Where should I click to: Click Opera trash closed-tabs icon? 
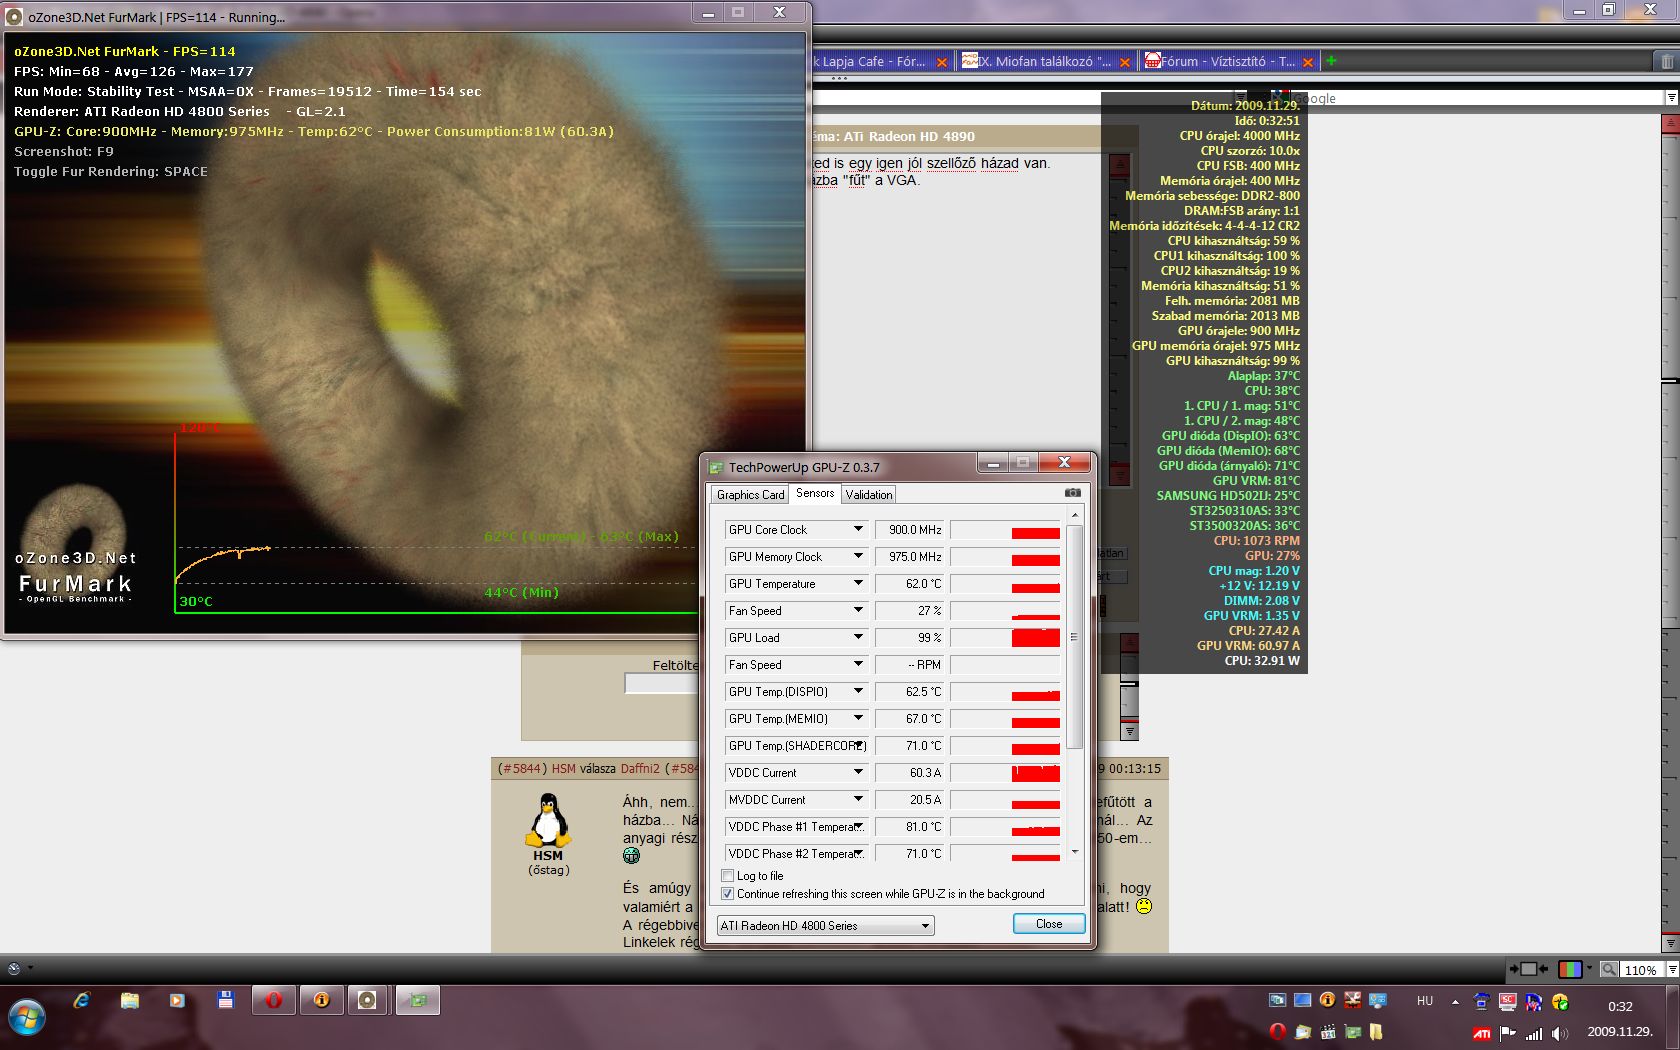[1667, 61]
